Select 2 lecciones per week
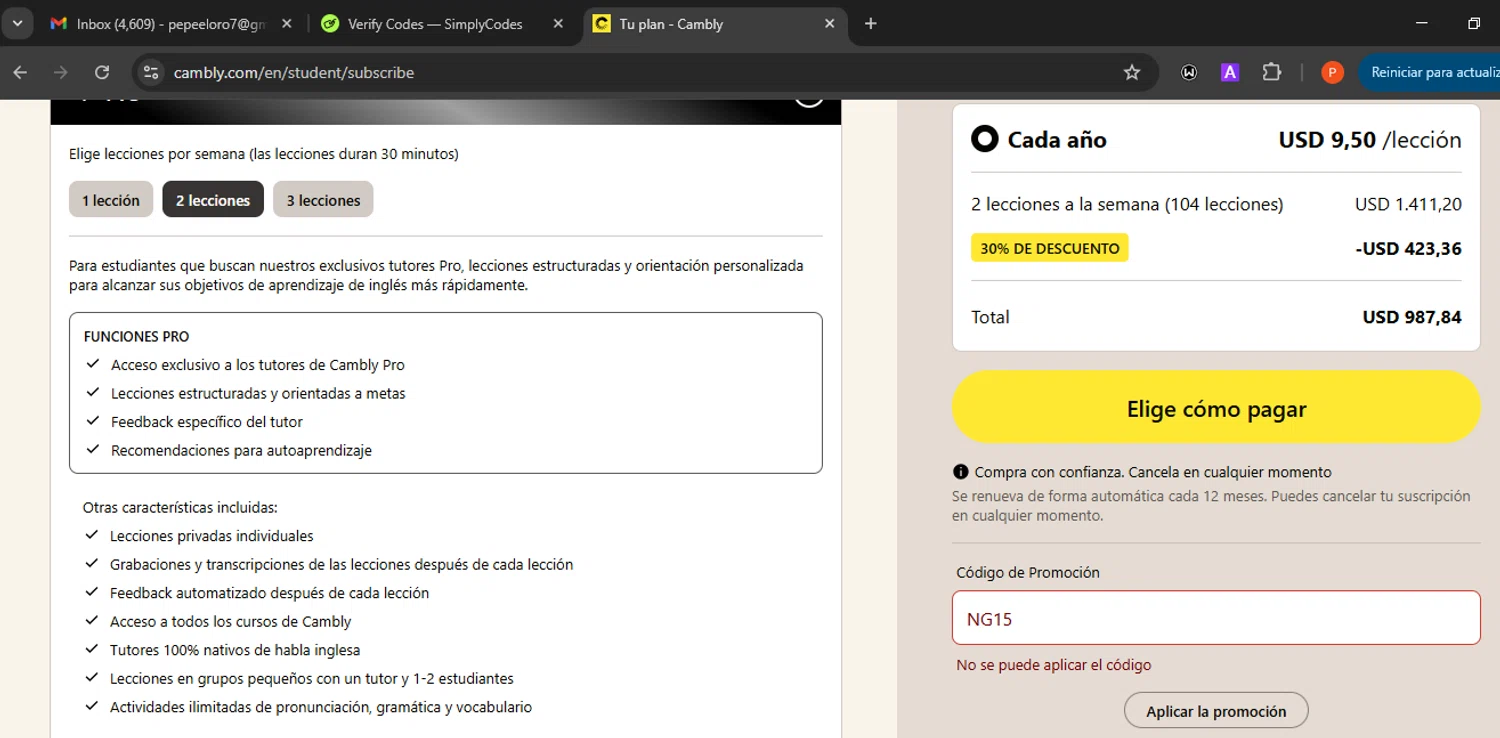 tap(213, 200)
